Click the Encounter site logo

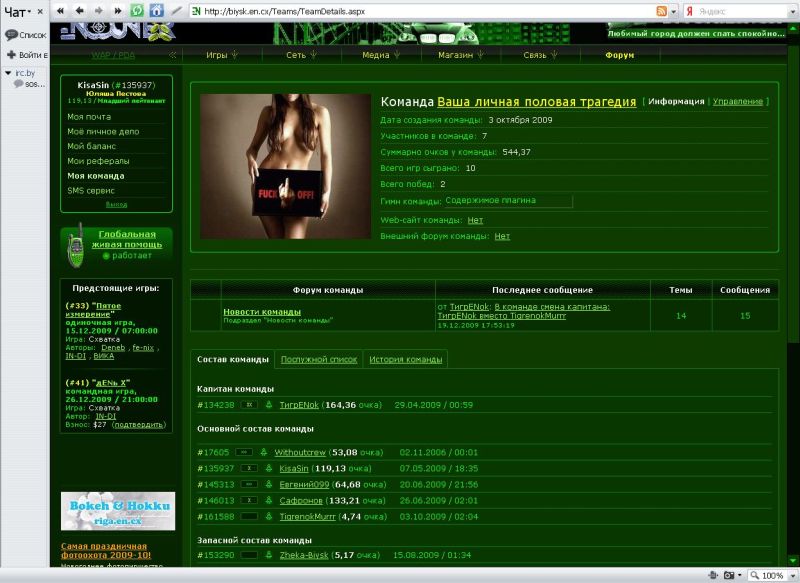coord(118,32)
